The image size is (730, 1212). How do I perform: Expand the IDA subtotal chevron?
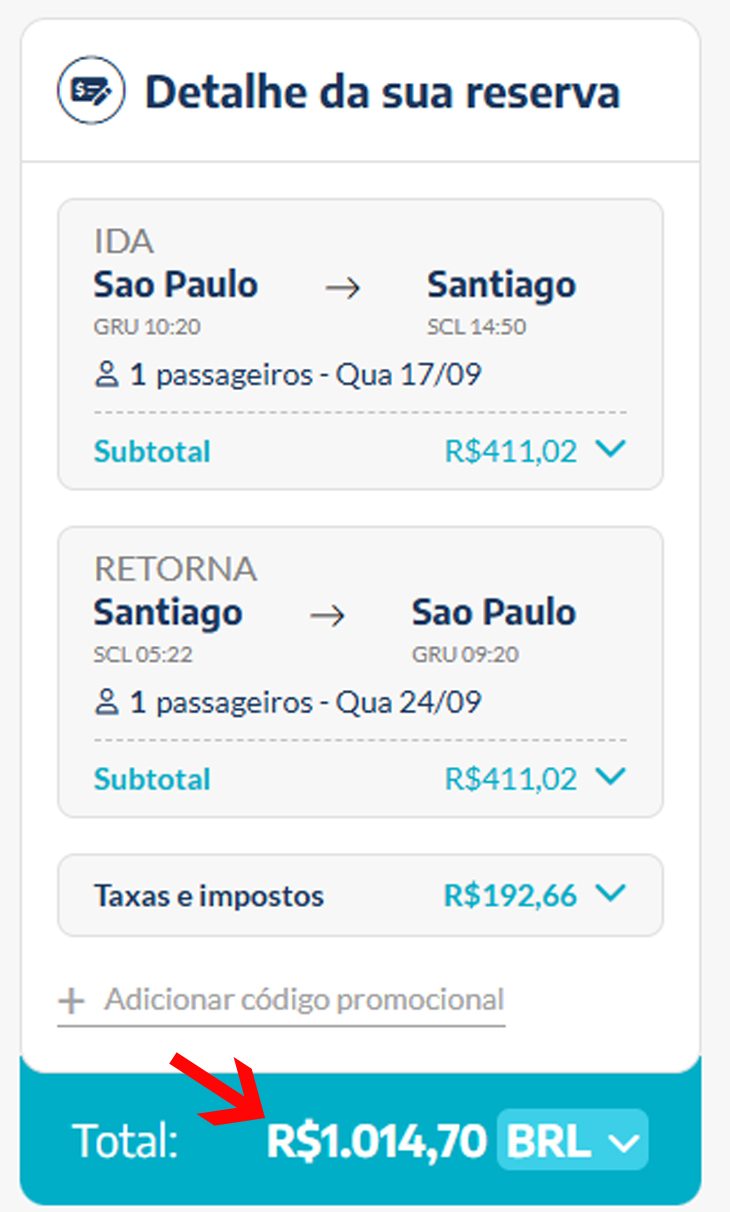coord(610,450)
